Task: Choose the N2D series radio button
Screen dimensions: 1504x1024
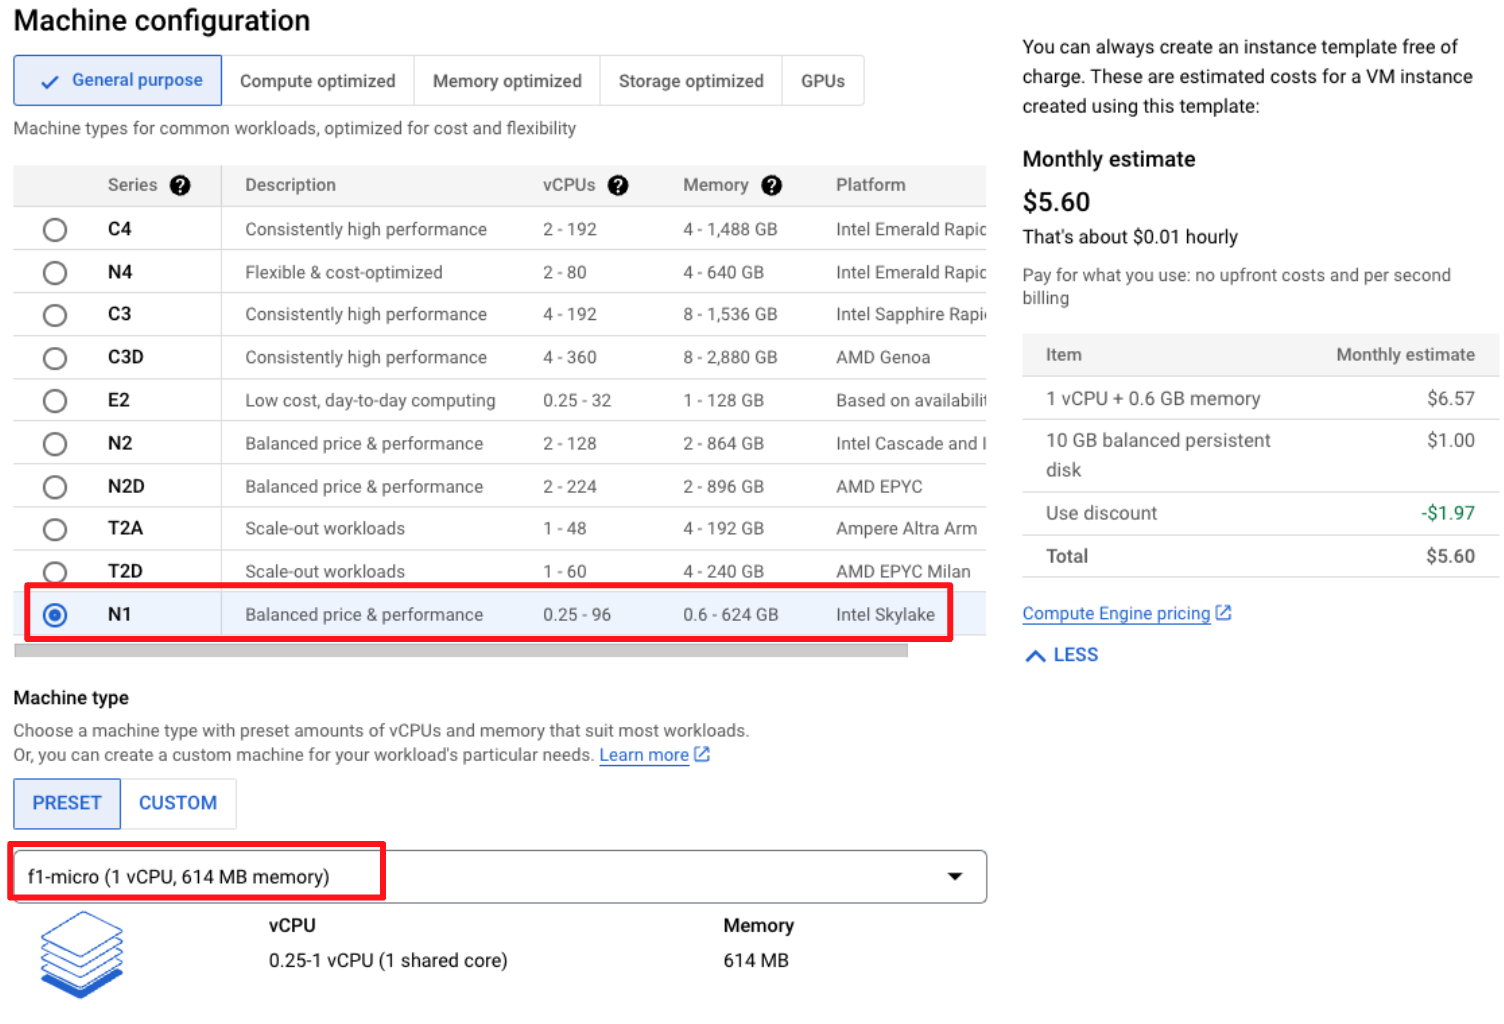Action: pyautogui.click(x=55, y=487)
